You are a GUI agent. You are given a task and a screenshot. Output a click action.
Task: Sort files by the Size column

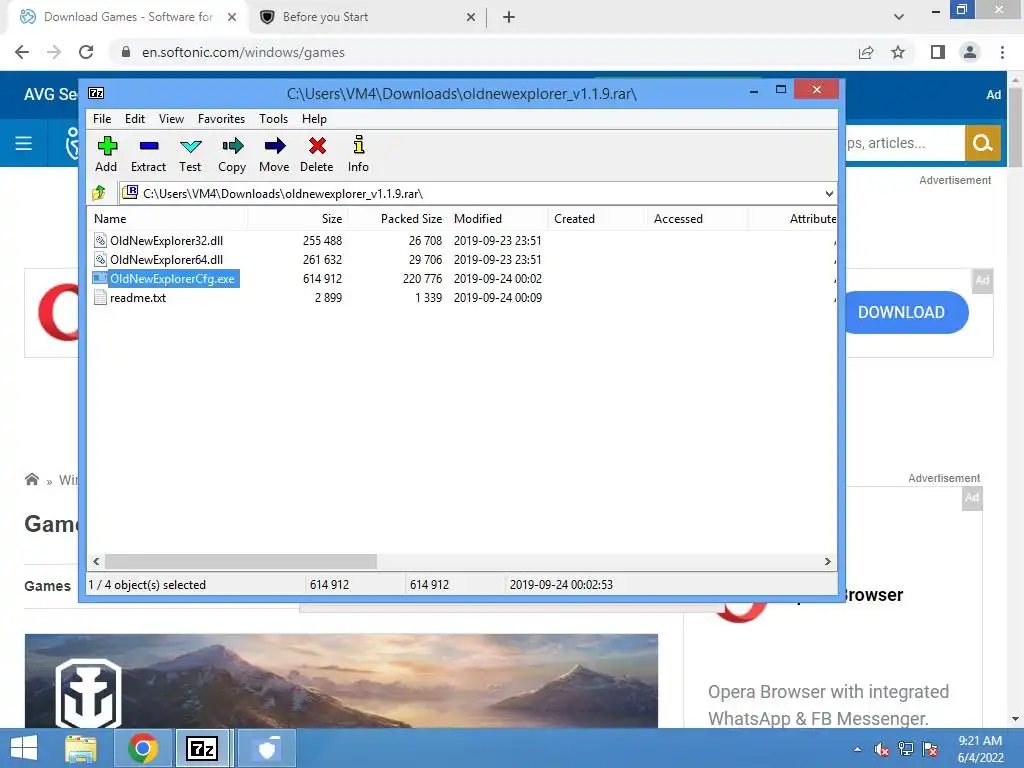click(297, 219)
